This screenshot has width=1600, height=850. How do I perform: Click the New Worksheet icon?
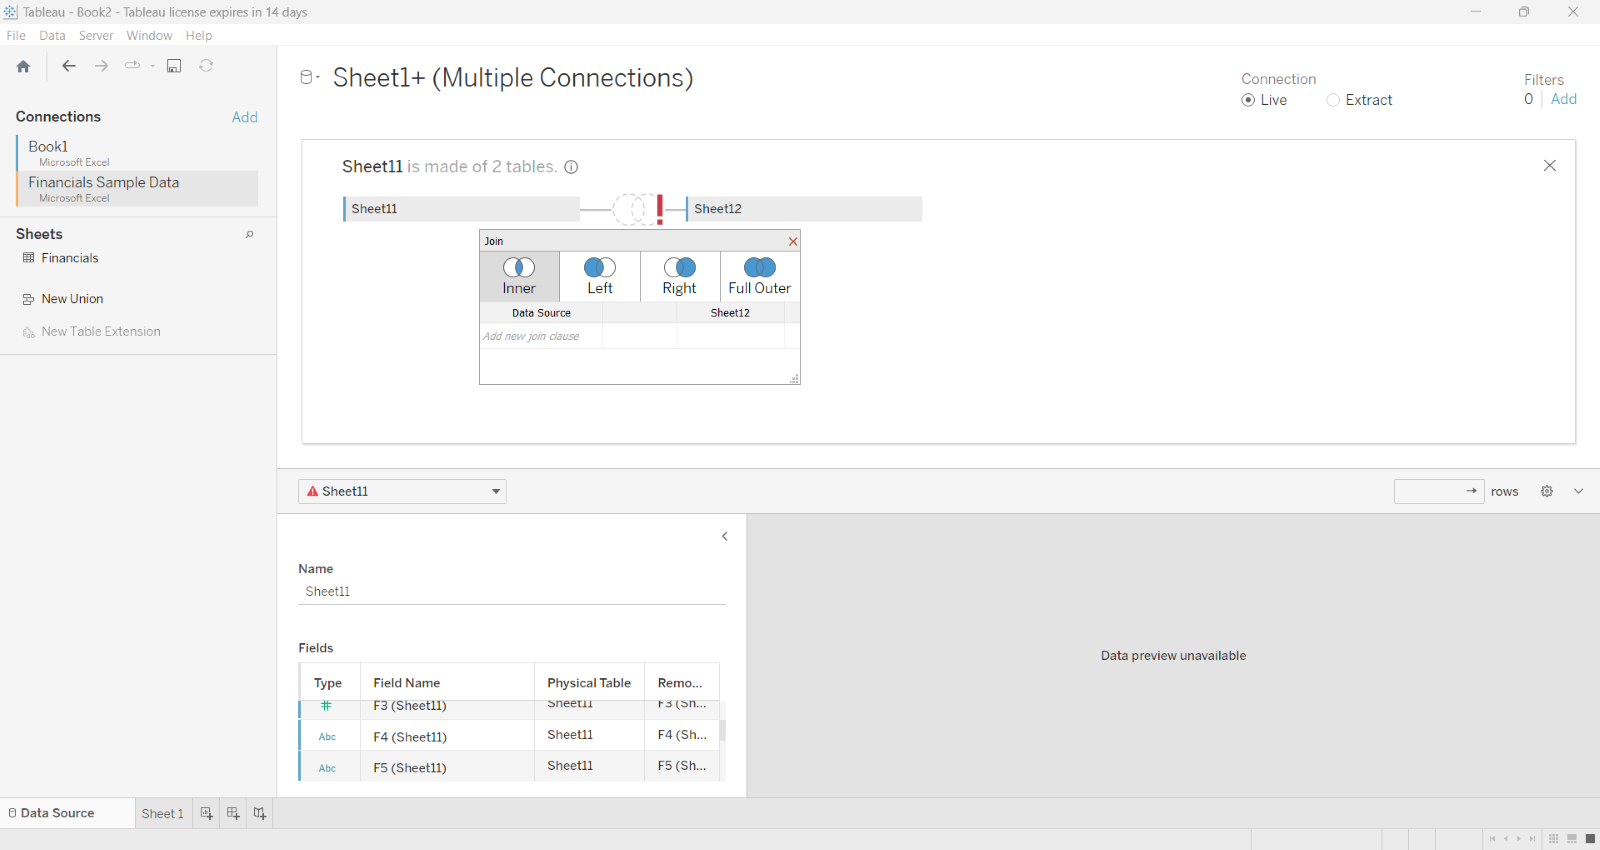click(206, 813)
